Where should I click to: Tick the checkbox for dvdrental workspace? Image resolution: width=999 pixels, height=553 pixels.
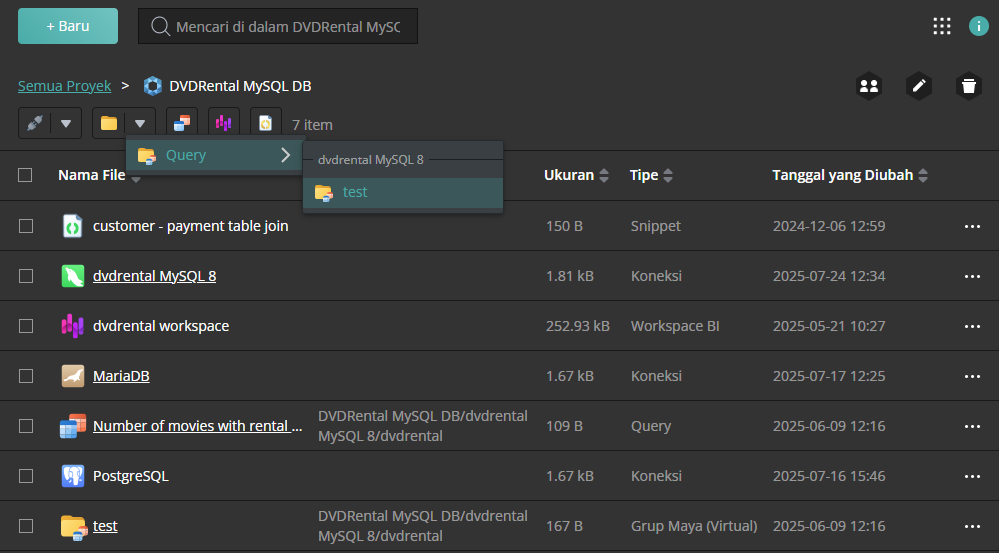[x=26, y=326]
